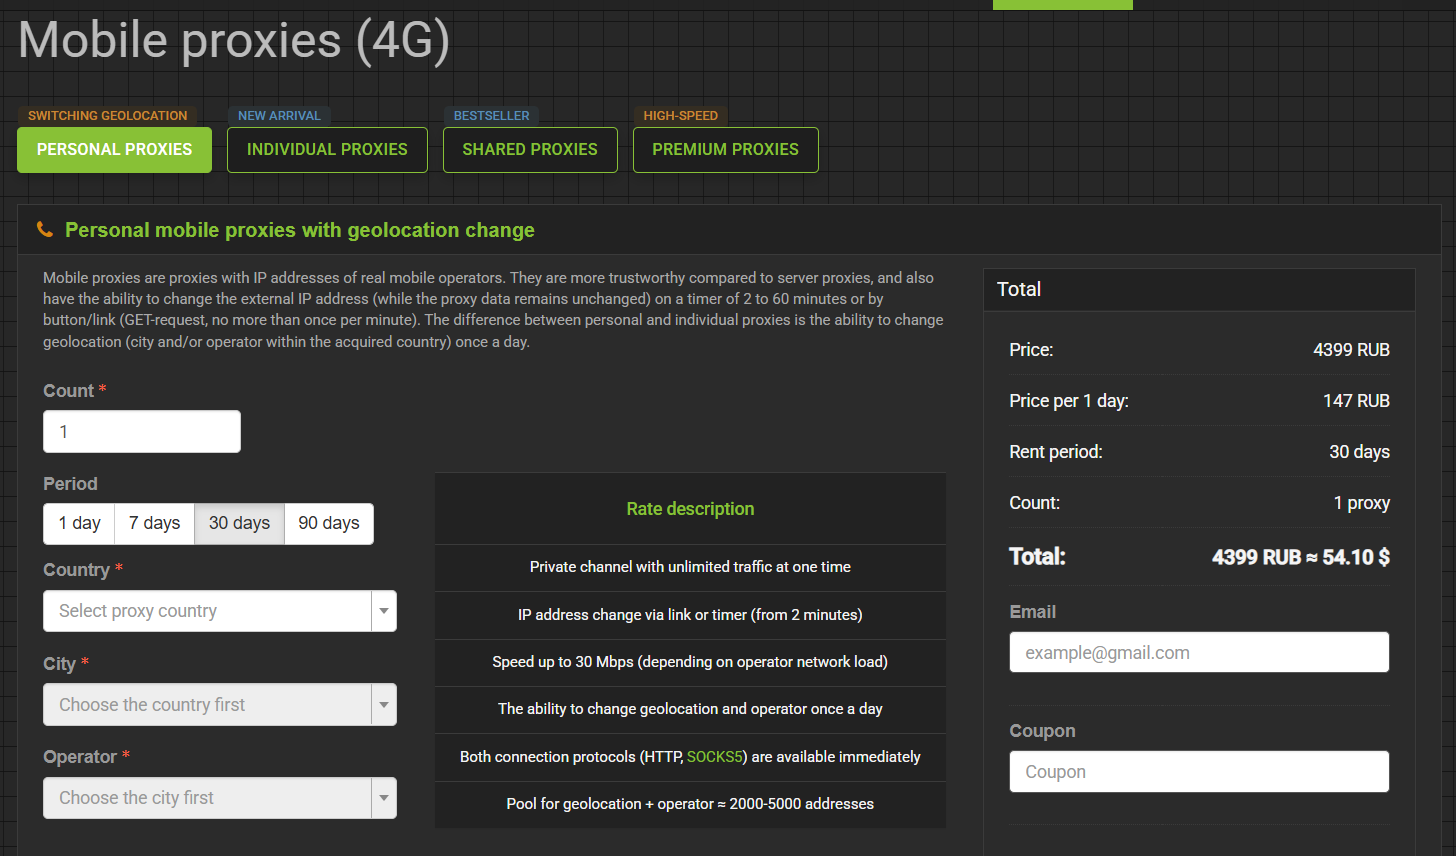The width and height of the screenshot is (1456, 856).
Task: Open the Operator dropdown
Action: 220,798
